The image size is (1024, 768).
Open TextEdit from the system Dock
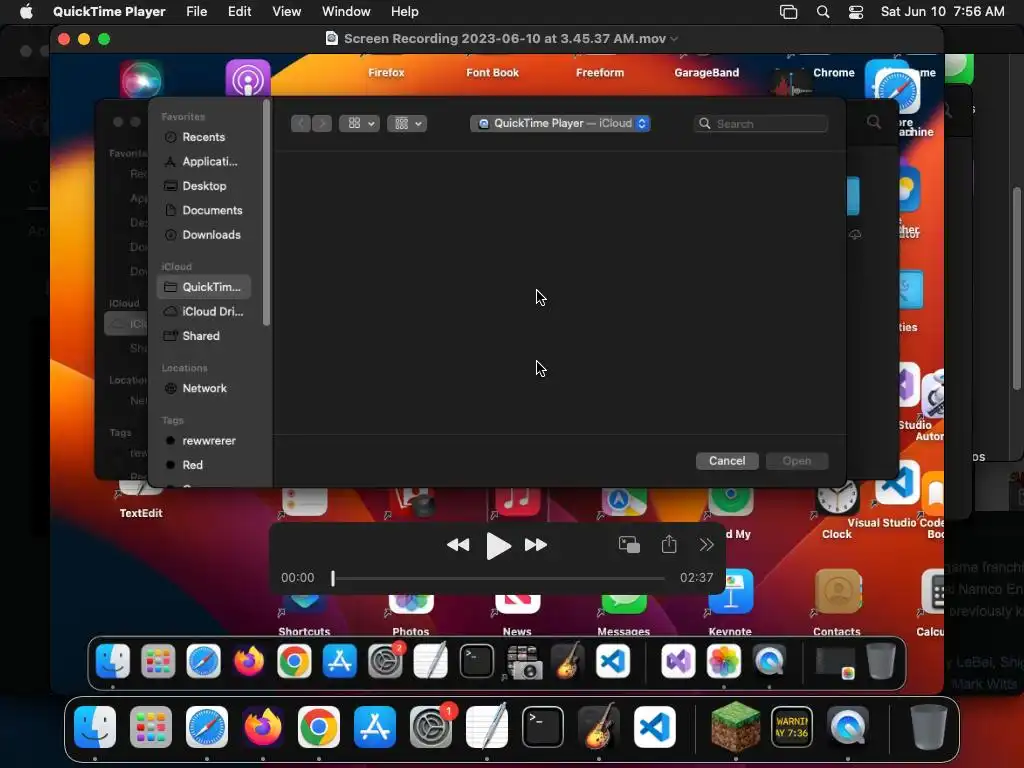pyautogui.click(x=487, y=727)
